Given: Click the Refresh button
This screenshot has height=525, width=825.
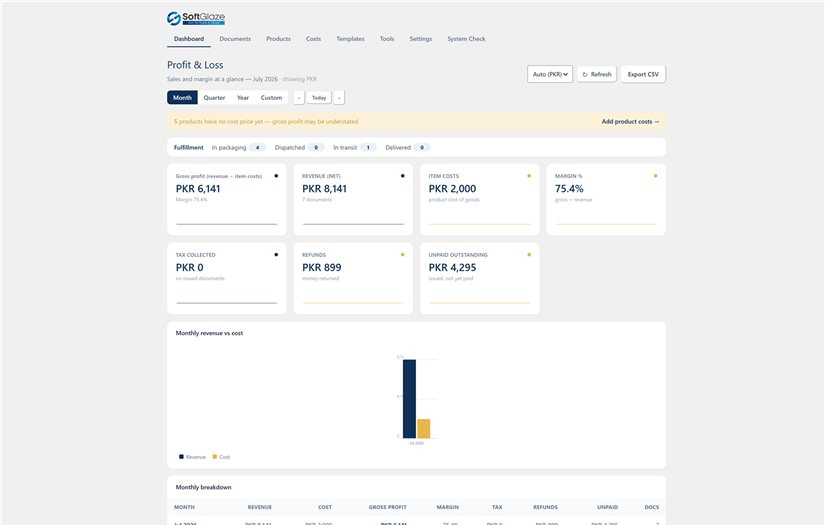Looking at the screenshot, I should point(597,74).
